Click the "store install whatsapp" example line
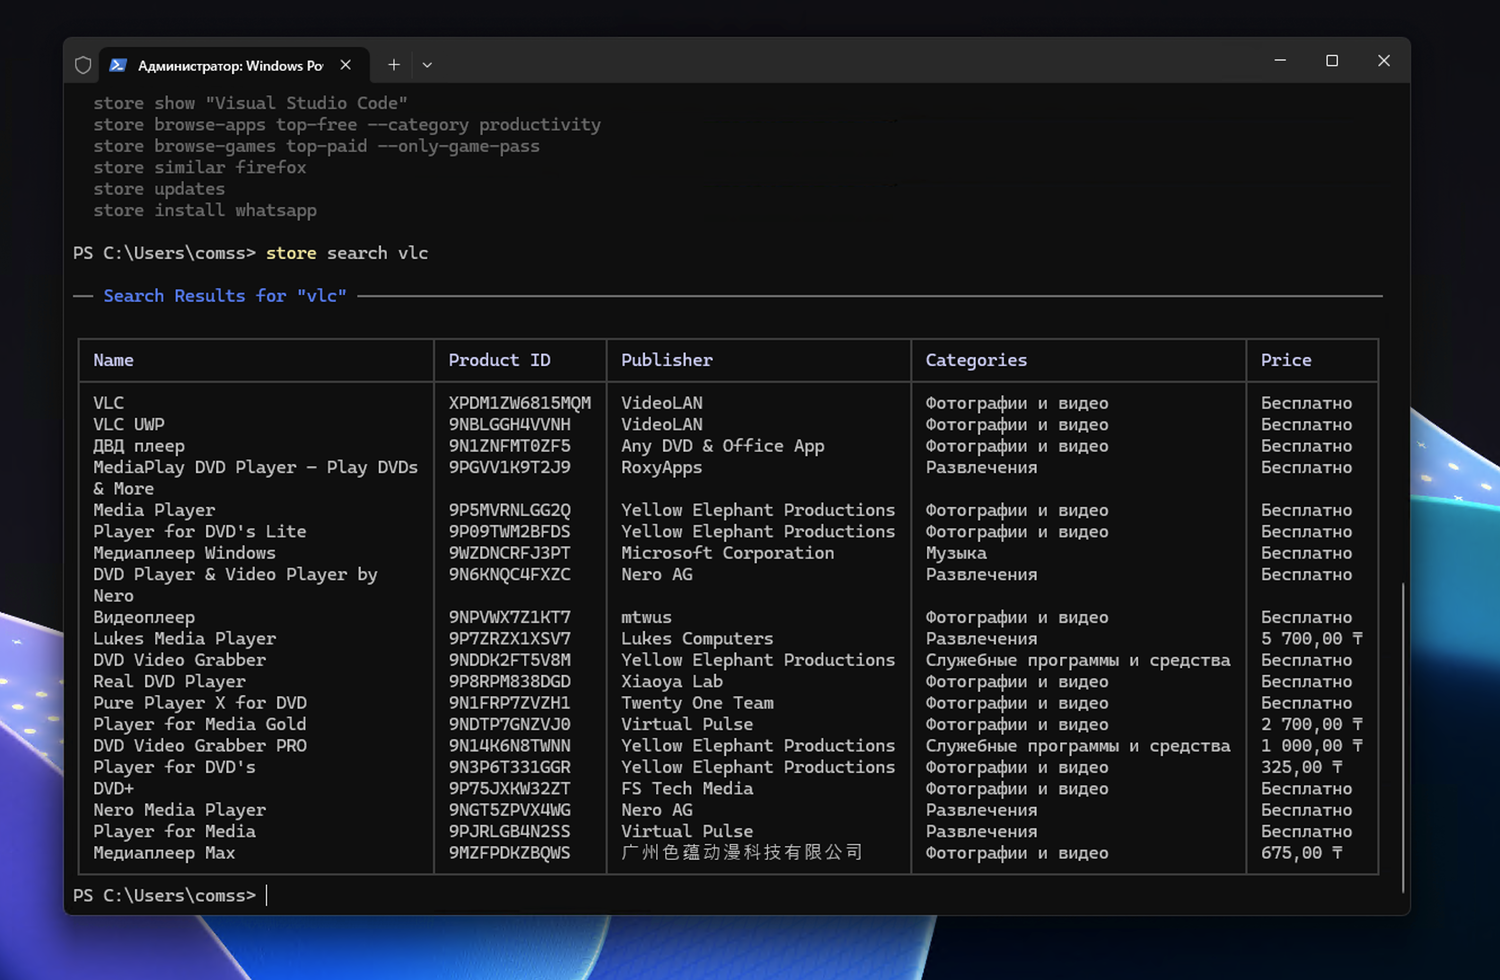This screenshot has height=980, width=1500. 205,210
